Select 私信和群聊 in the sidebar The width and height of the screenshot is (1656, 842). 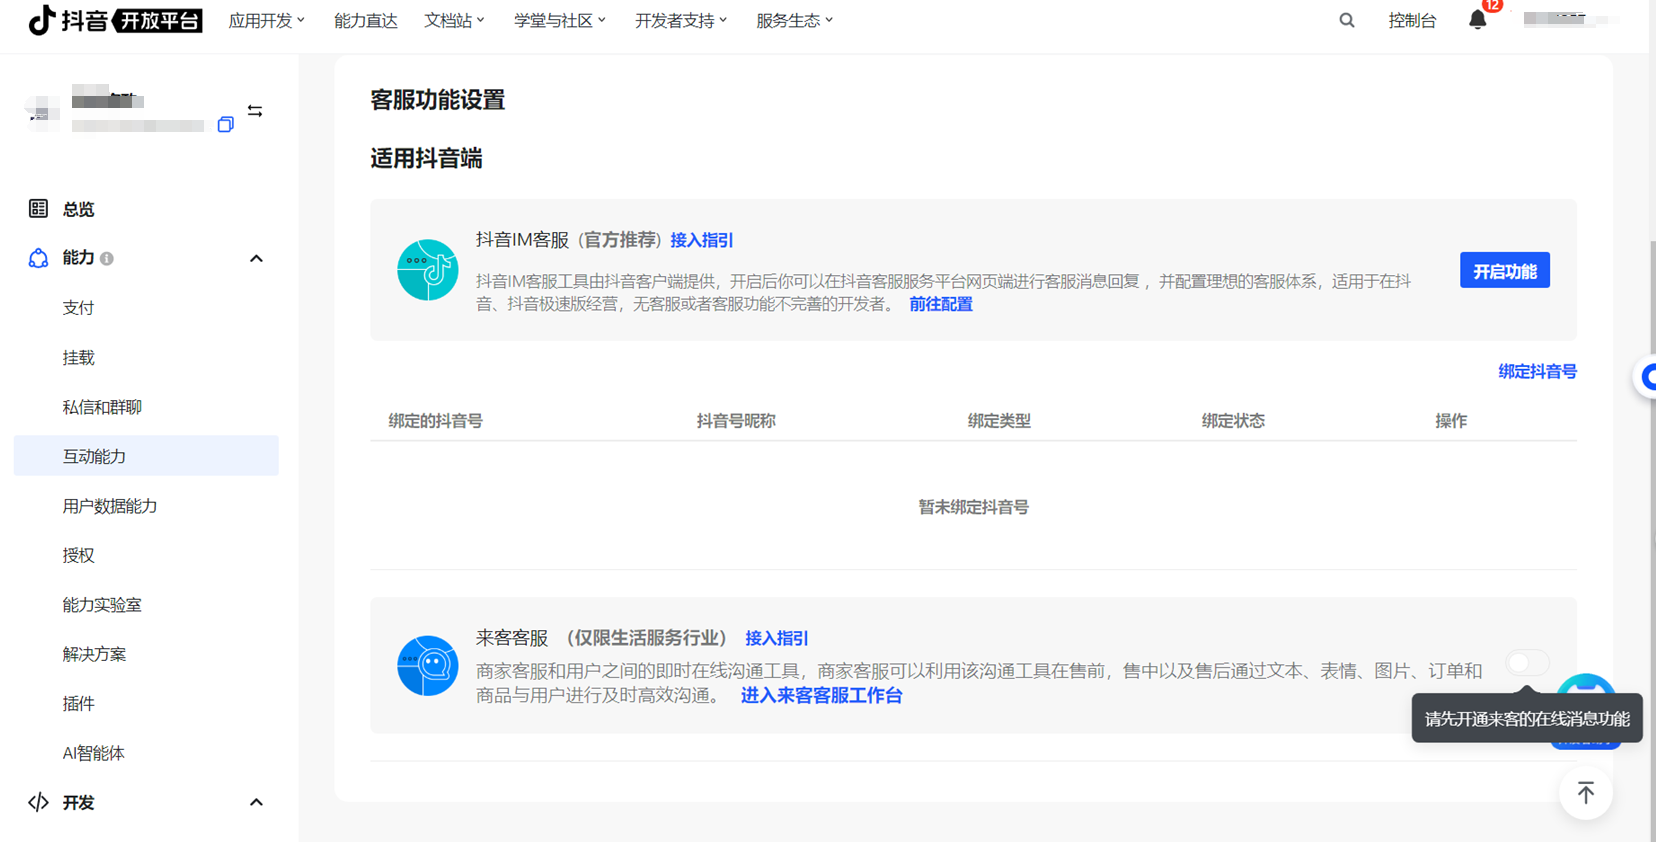coord(102,407)
